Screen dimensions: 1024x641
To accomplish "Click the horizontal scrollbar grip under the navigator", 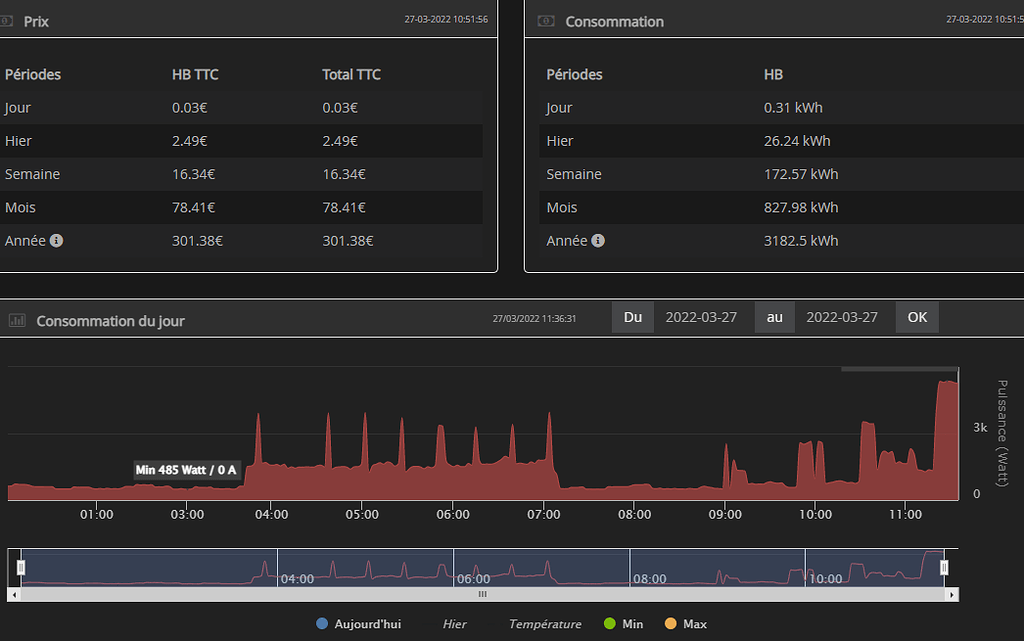I will click(x=482, y=594).
